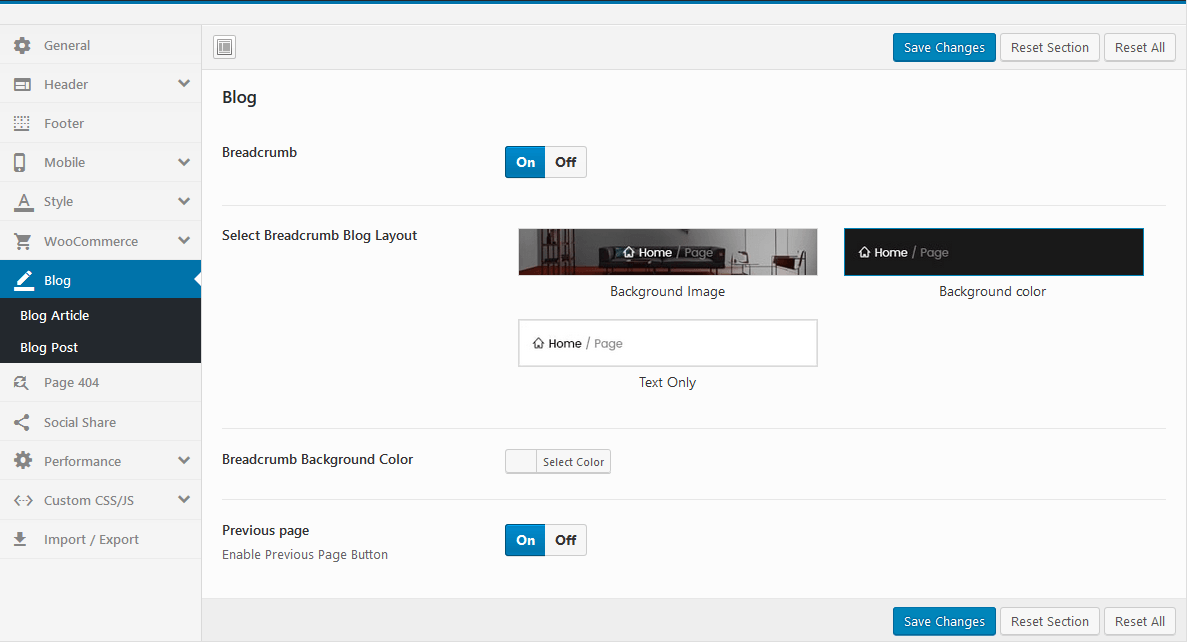The width and height of the screenshot is (1187, 642).
Task: Click the Custom CSS/JS code icon
Action: click(x=23, y=500)
